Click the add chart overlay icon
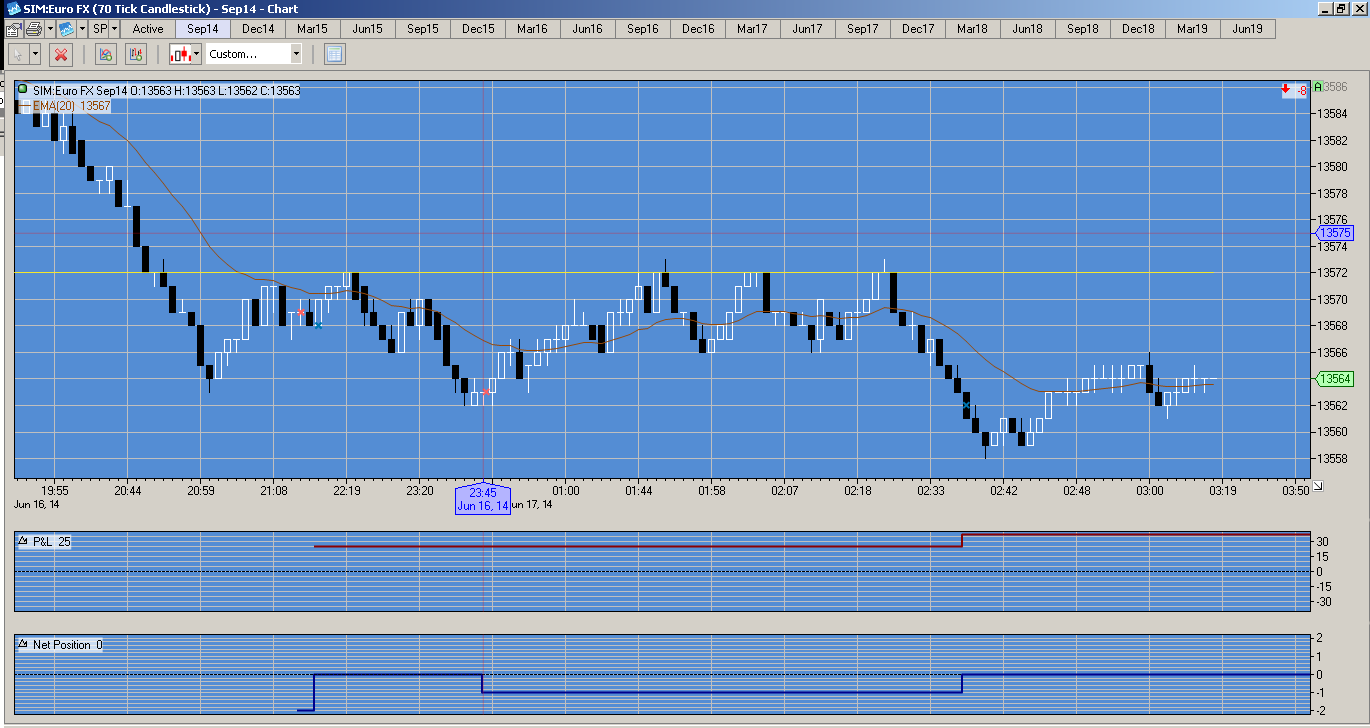Image resolution: width=1370 pixels, height=728 pixels. click(135, 54)
